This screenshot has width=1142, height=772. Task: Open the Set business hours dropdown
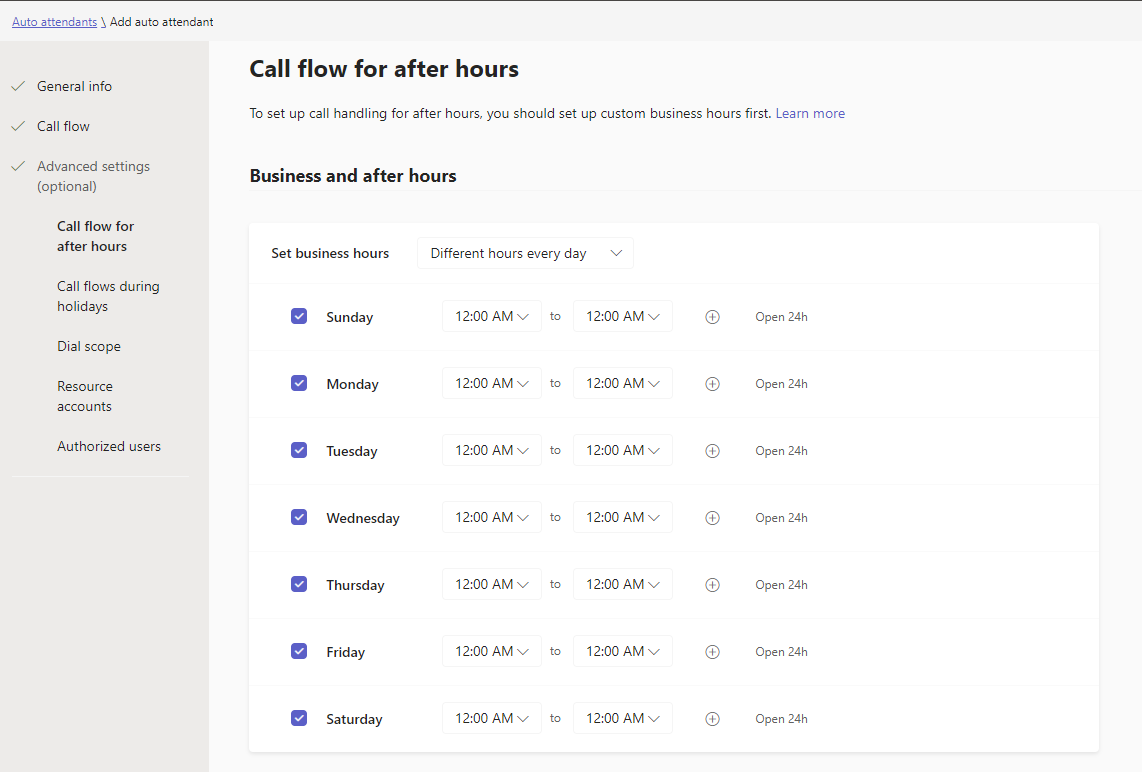pyautogui.click(x=525, y=253)
